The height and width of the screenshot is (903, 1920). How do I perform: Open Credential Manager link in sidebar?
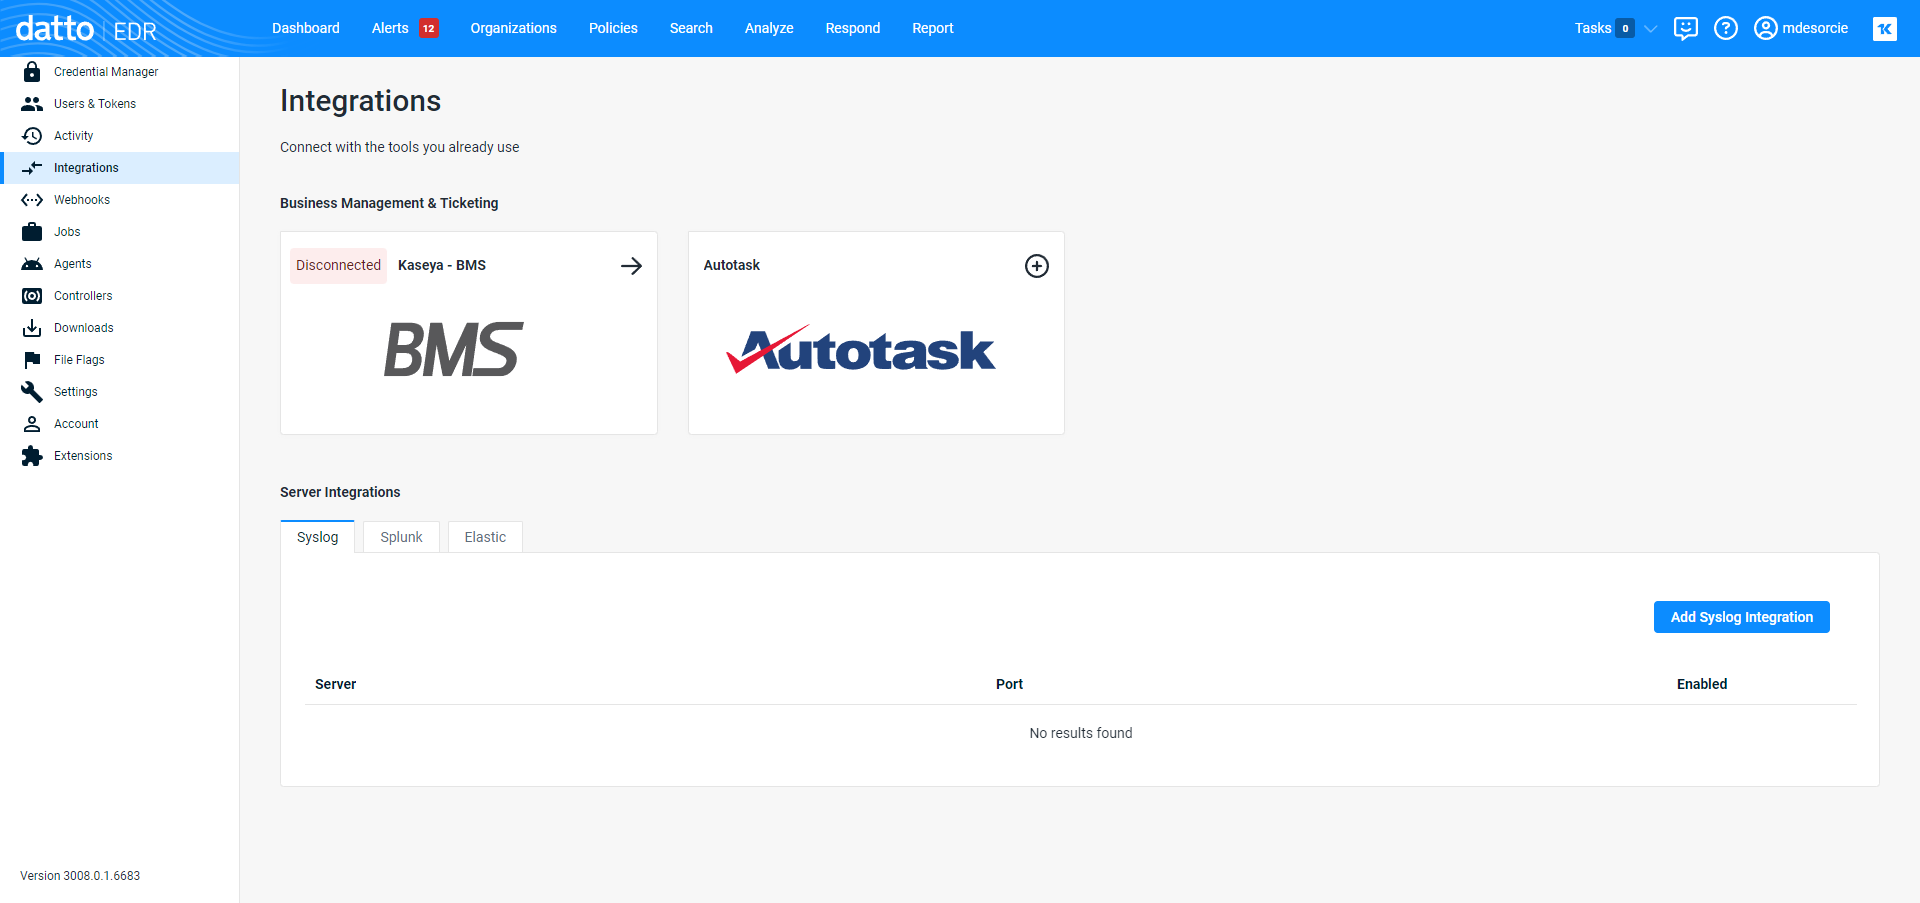coord(106,72)
